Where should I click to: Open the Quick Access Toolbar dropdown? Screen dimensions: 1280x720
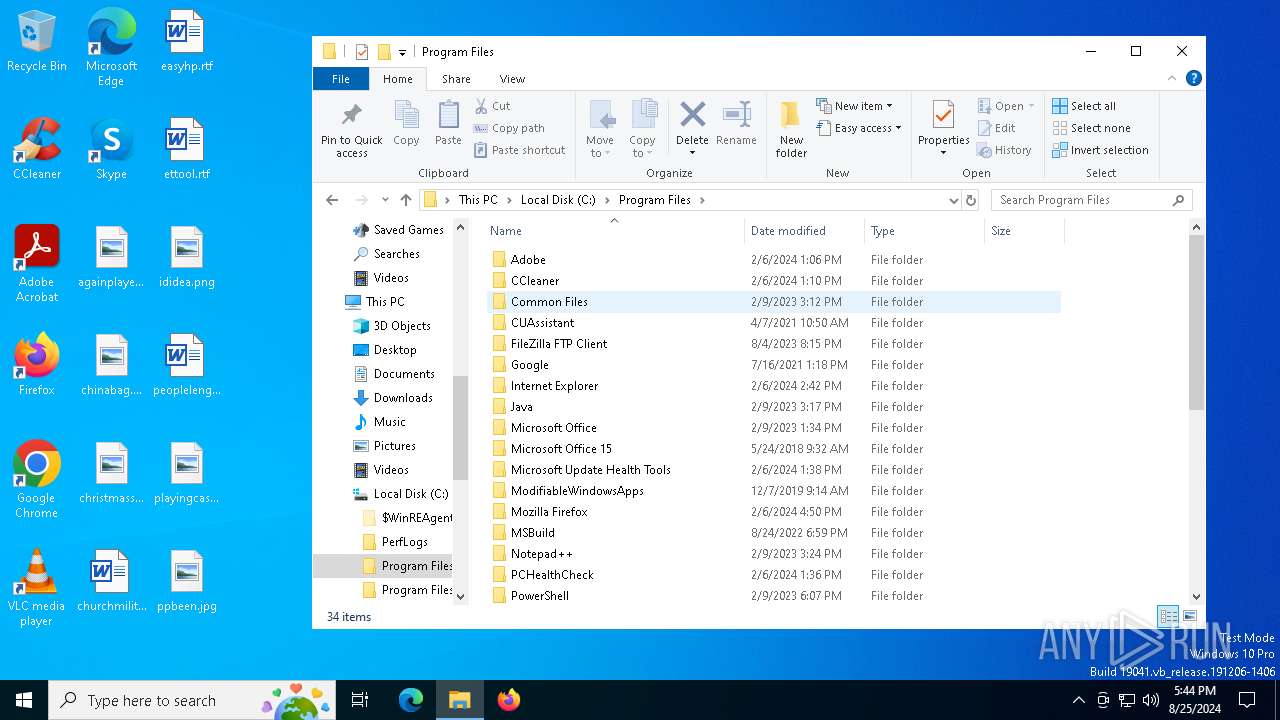[402, 52]
